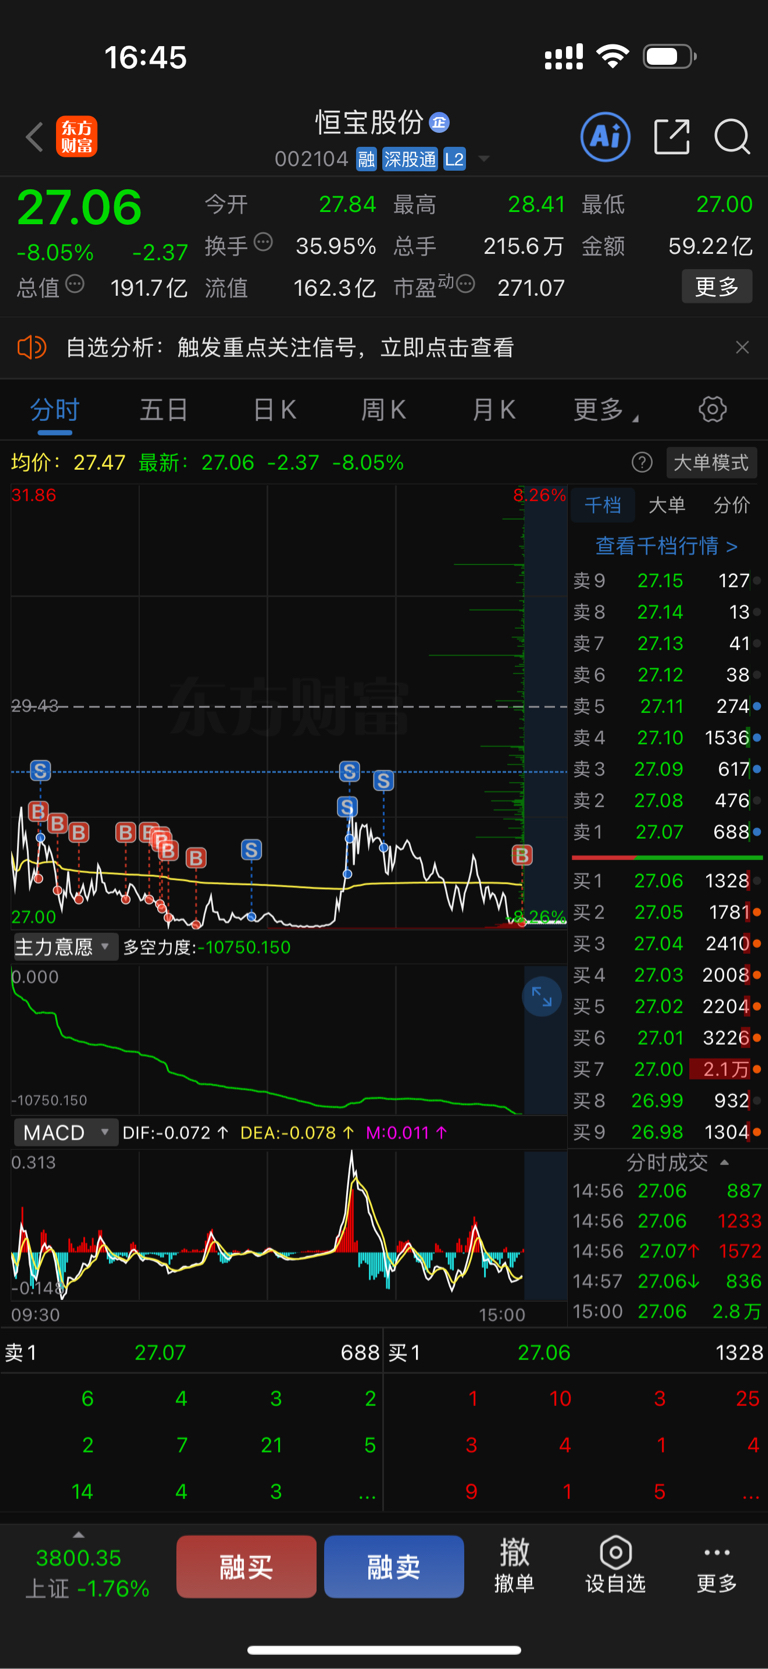Tap the 买1 27.06 order row
Screen dimensions: 768x1669
tap(666, 880)
